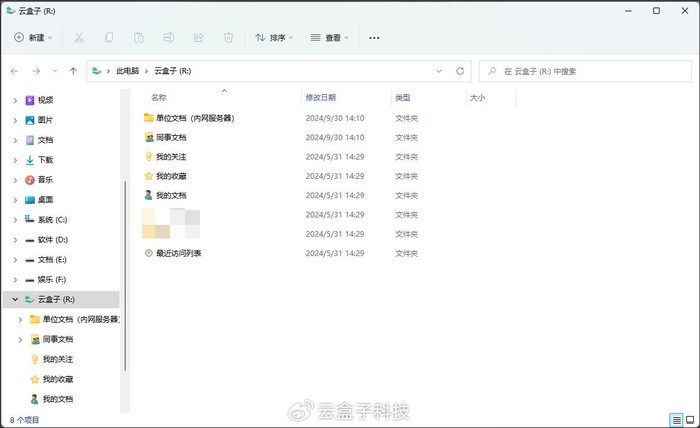Maximize the 云盒子 (R:) window
This screenshot has width=700, height=428.
(656, 11)
